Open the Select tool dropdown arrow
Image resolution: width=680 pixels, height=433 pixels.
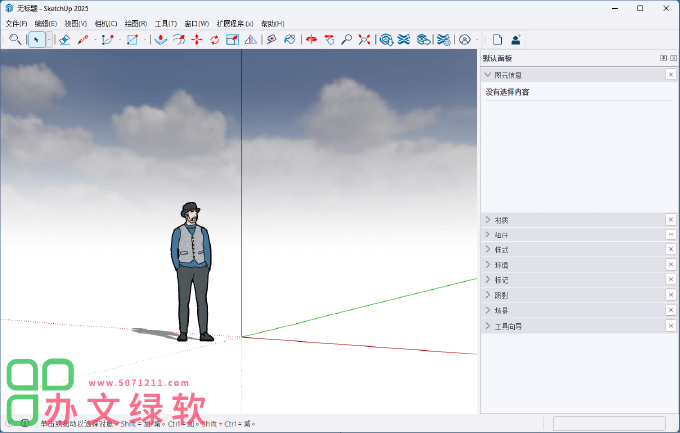pos(49,40)
